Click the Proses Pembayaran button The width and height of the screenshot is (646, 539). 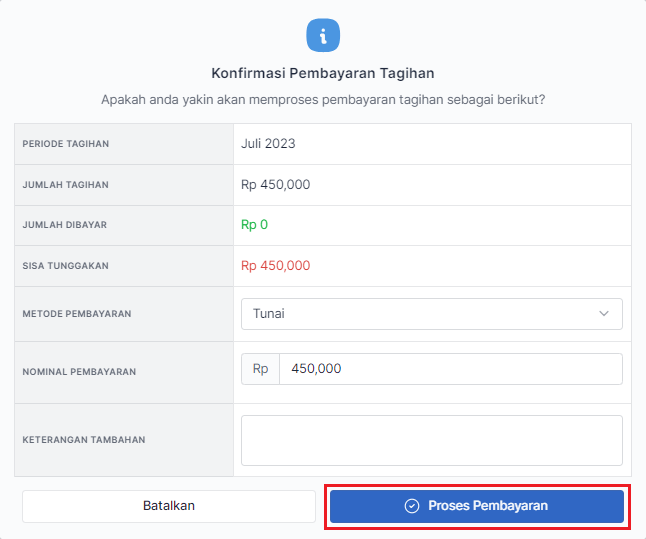coord(477,506)
